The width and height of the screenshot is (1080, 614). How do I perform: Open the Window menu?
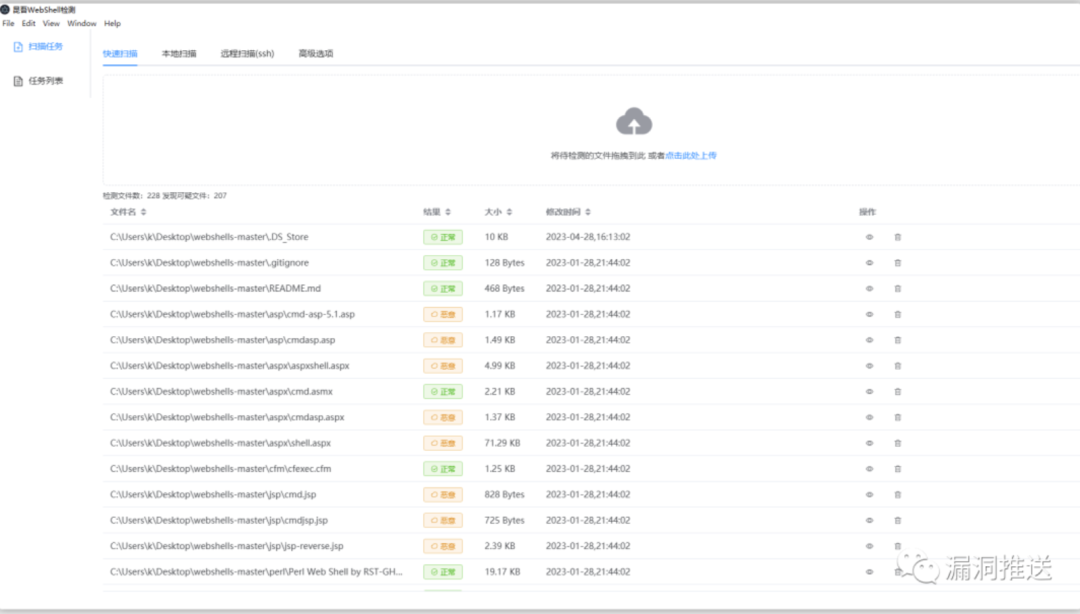82,23
